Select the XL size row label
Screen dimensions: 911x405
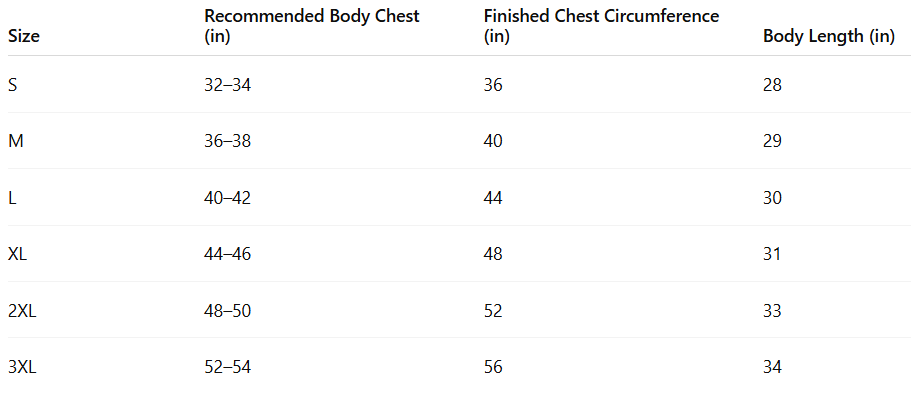17,254
